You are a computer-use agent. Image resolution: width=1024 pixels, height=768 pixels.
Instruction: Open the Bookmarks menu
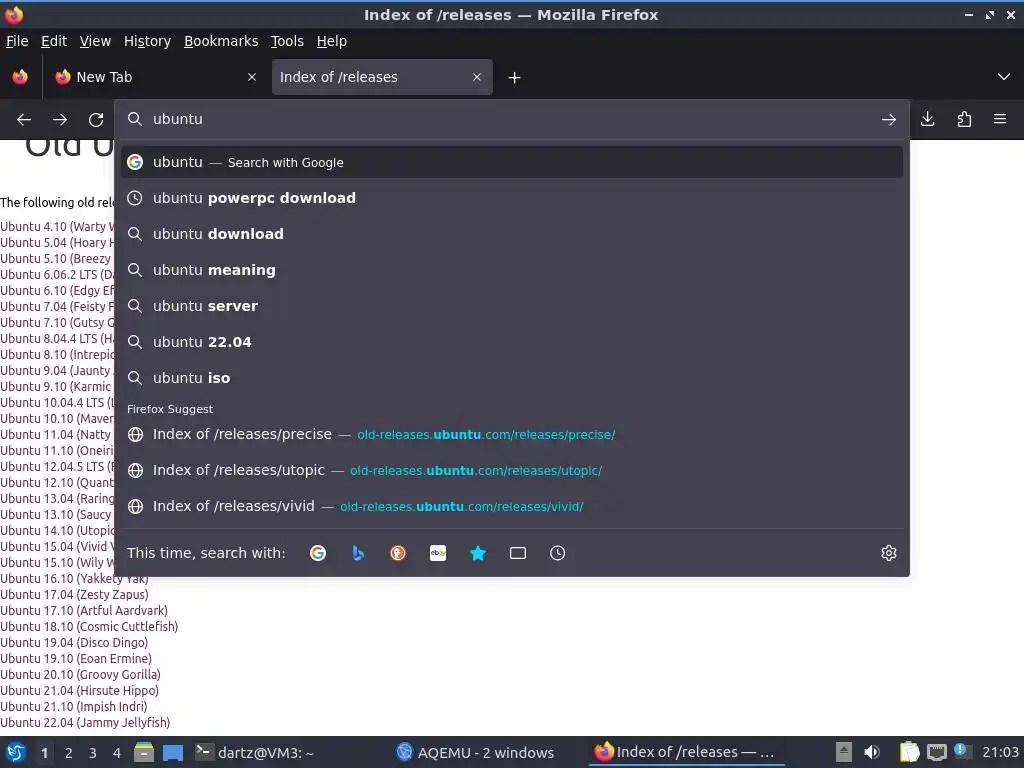pos(221,41)
